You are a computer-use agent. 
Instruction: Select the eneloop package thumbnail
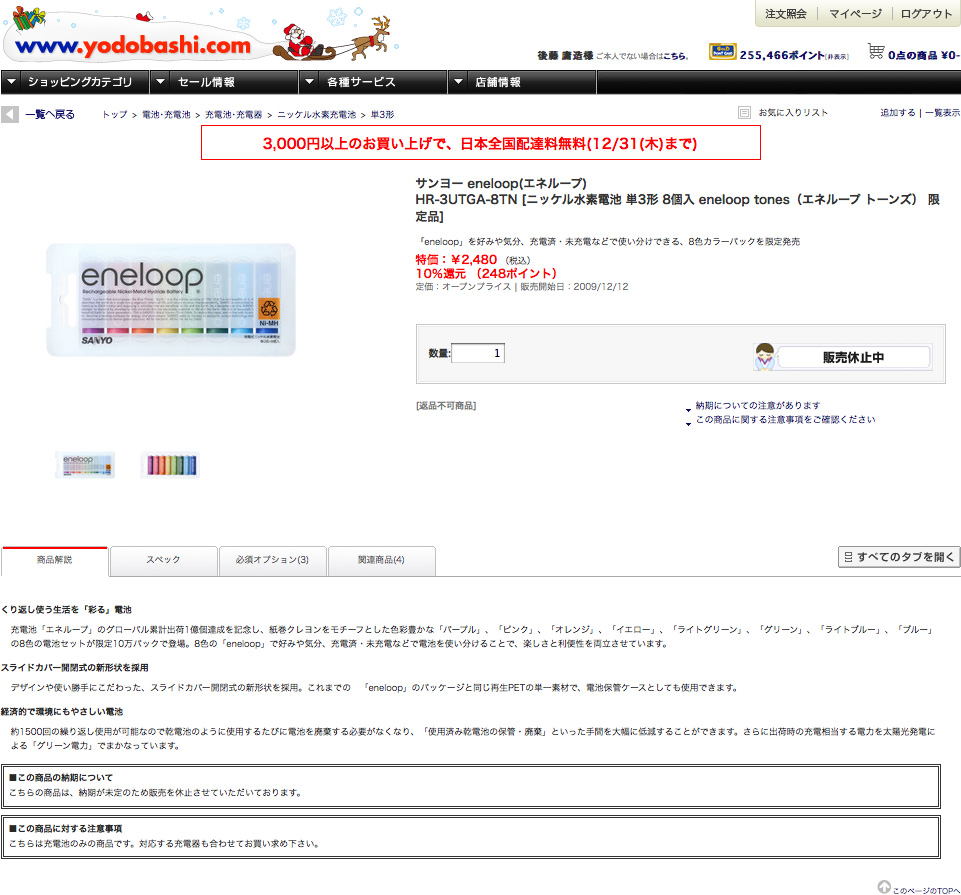click(85, 465)
